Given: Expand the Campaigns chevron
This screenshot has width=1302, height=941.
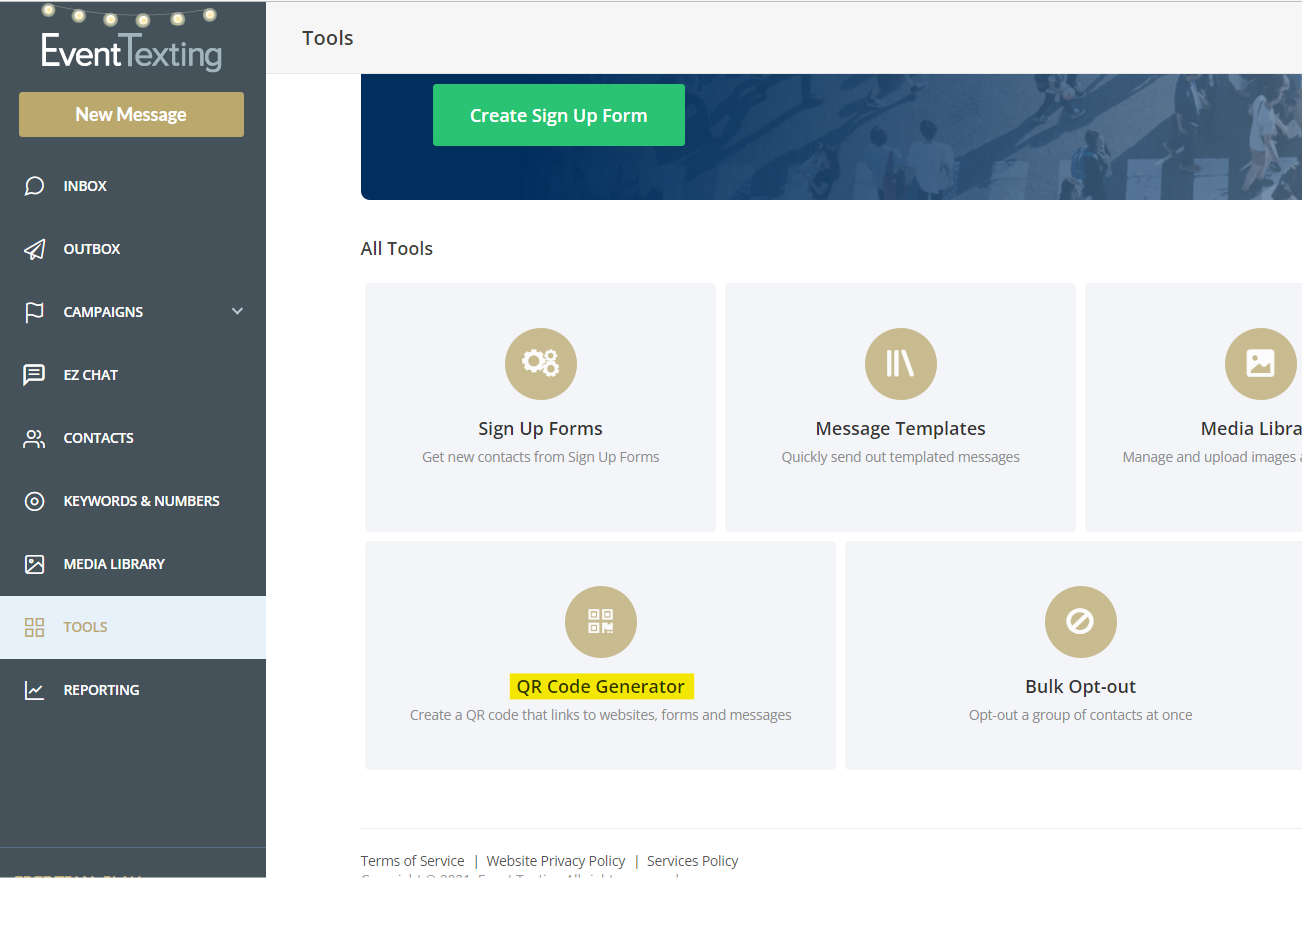Looking at the screenshot, I should pyautogui.click(x=237, y=311).
